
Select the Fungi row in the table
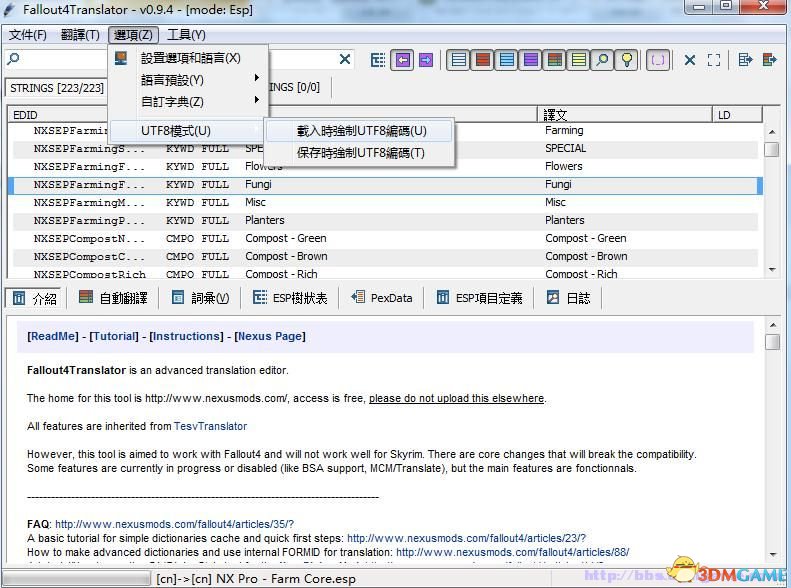tap(385, 185)
